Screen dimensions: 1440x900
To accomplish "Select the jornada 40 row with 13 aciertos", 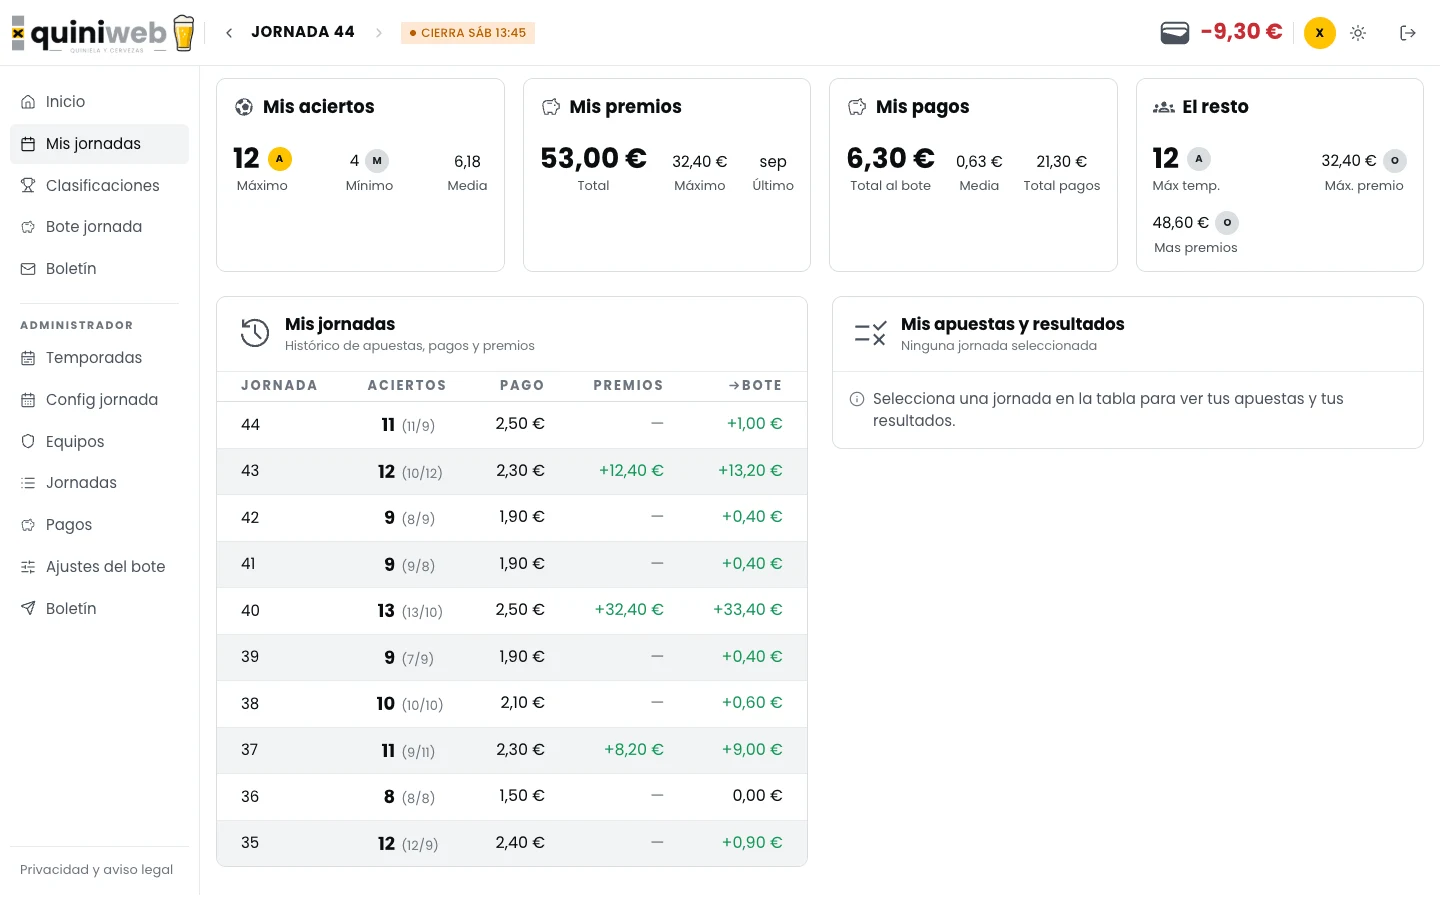I will click(x=512, y=610).
